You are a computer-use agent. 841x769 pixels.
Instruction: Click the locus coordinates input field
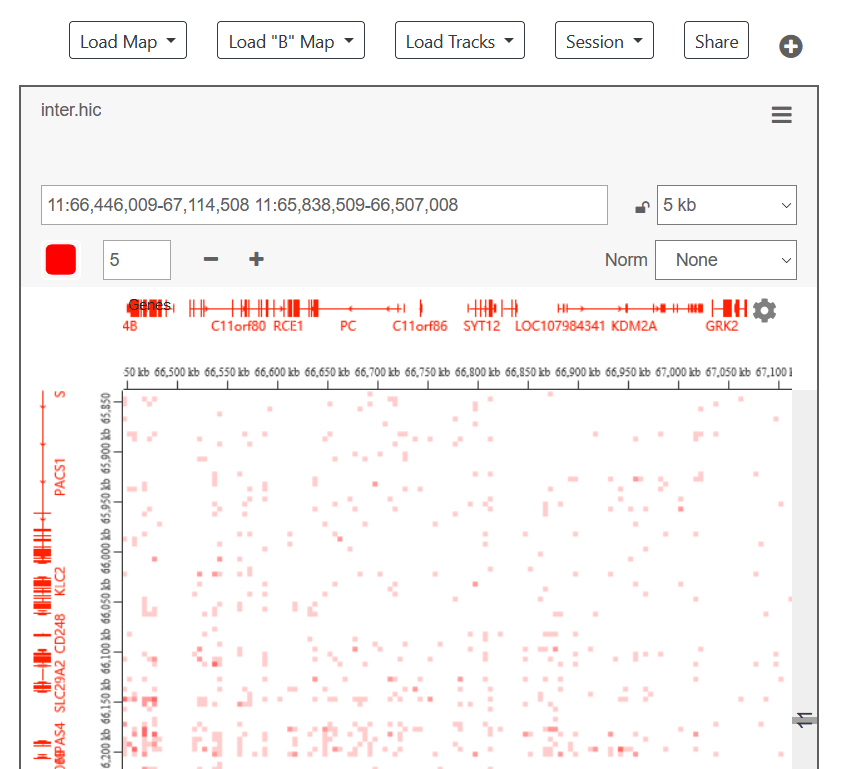click(324, 205)
